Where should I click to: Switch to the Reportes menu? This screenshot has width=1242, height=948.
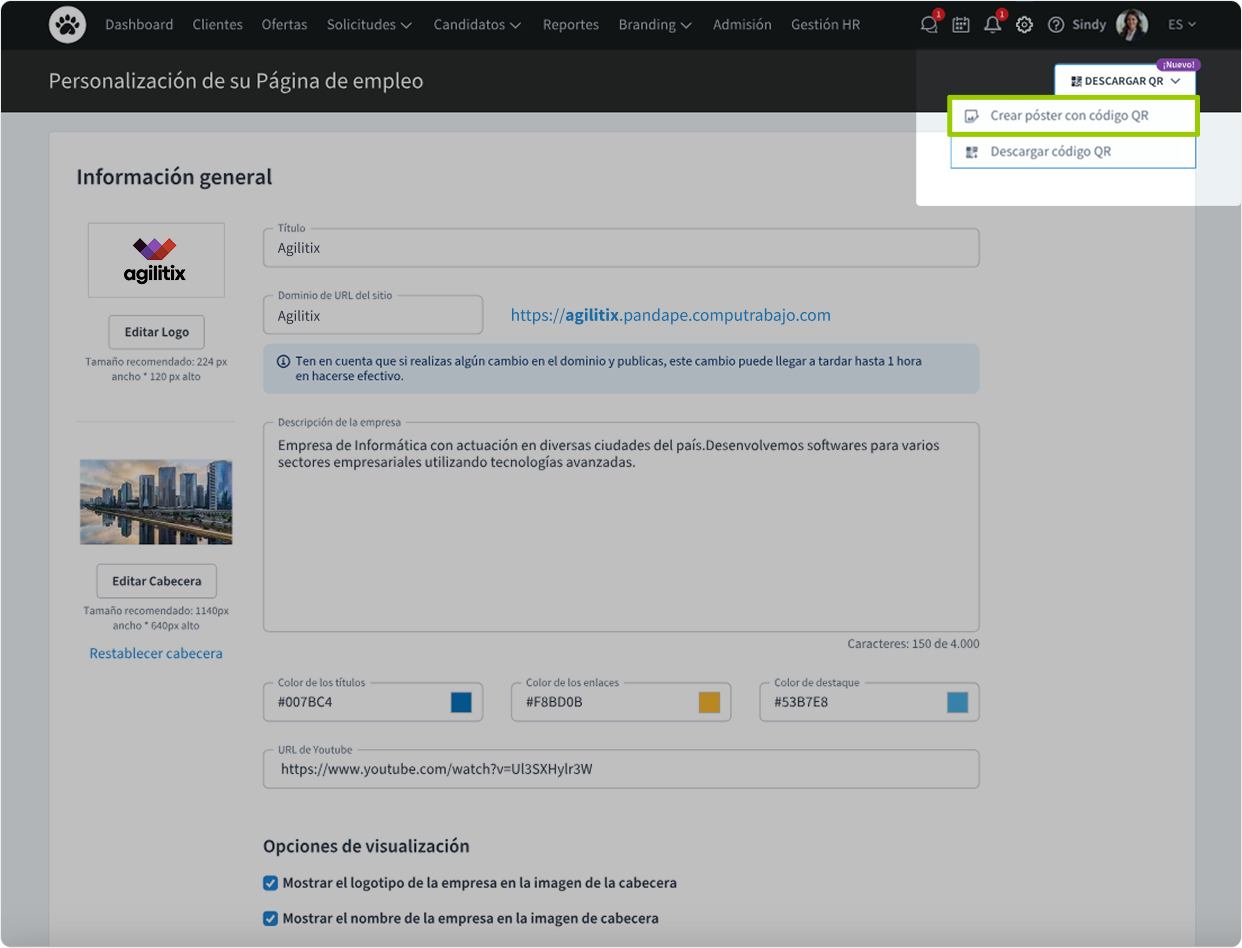(570, 24)
